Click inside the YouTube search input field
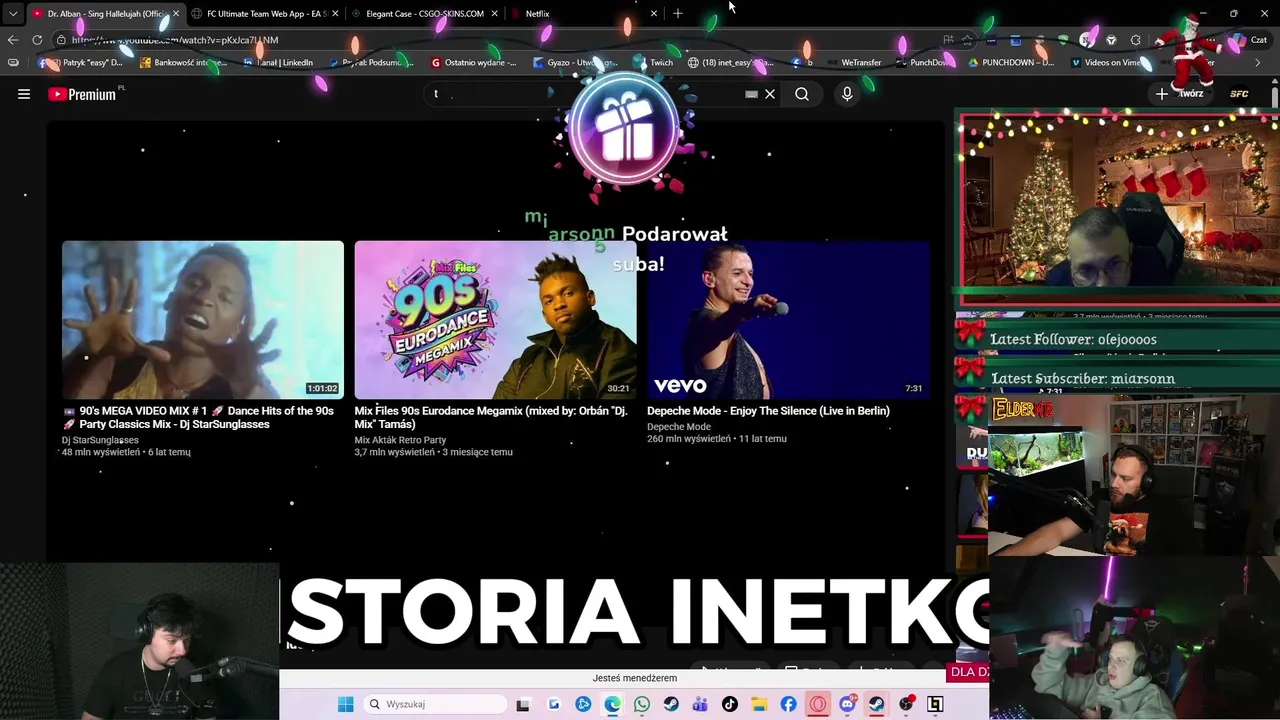Viewport: 1280px width, 720px height. point(585,94)
